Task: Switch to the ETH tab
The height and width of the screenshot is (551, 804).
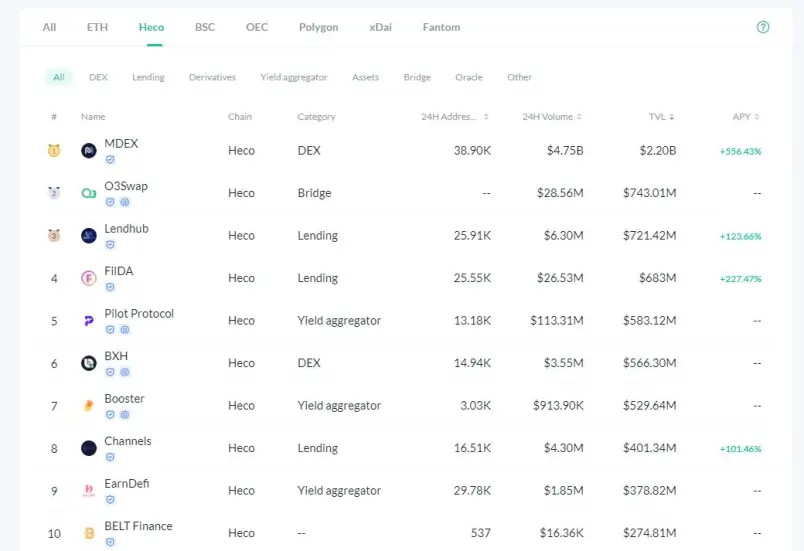Action: tap(97, 27)
